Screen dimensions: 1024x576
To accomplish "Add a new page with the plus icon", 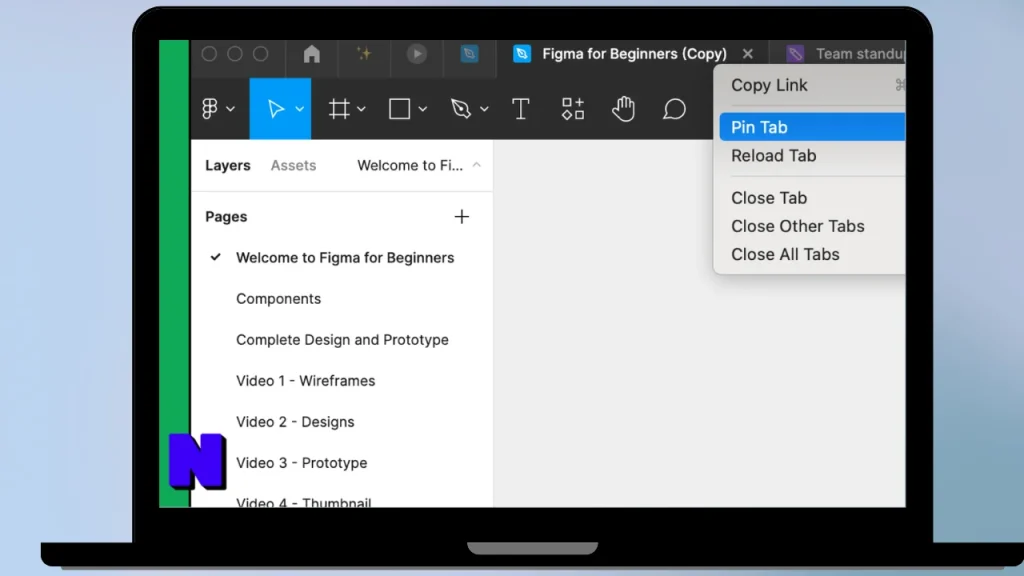I will (462, 217).
